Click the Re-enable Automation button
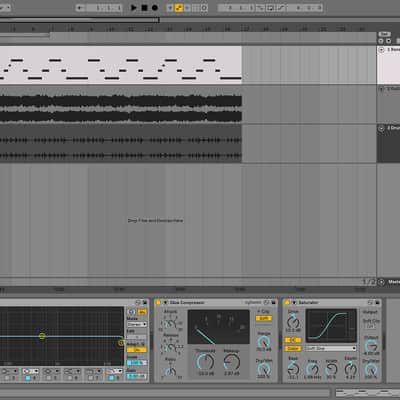The height and width of the screenshot is (400, 400). click(x=187, y=7)
